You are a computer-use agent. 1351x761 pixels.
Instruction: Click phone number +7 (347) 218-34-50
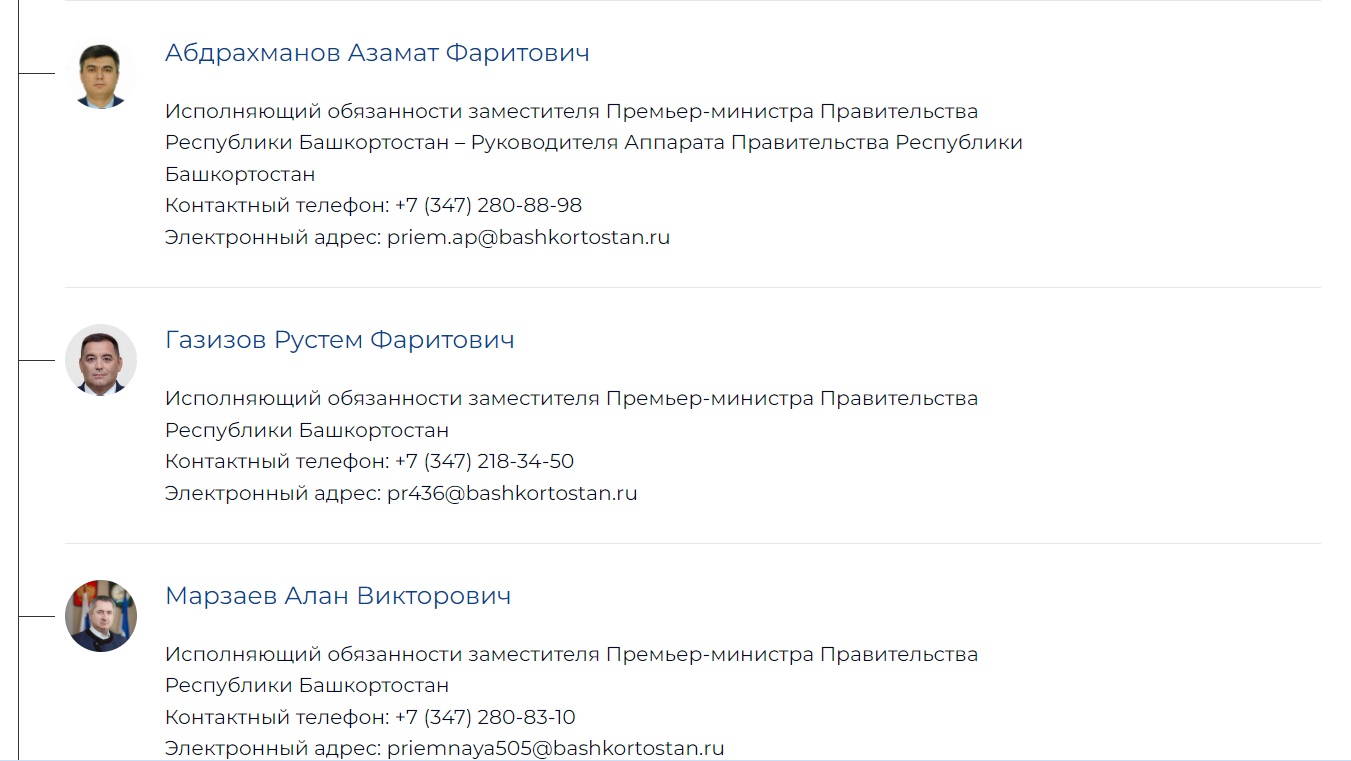484,462
